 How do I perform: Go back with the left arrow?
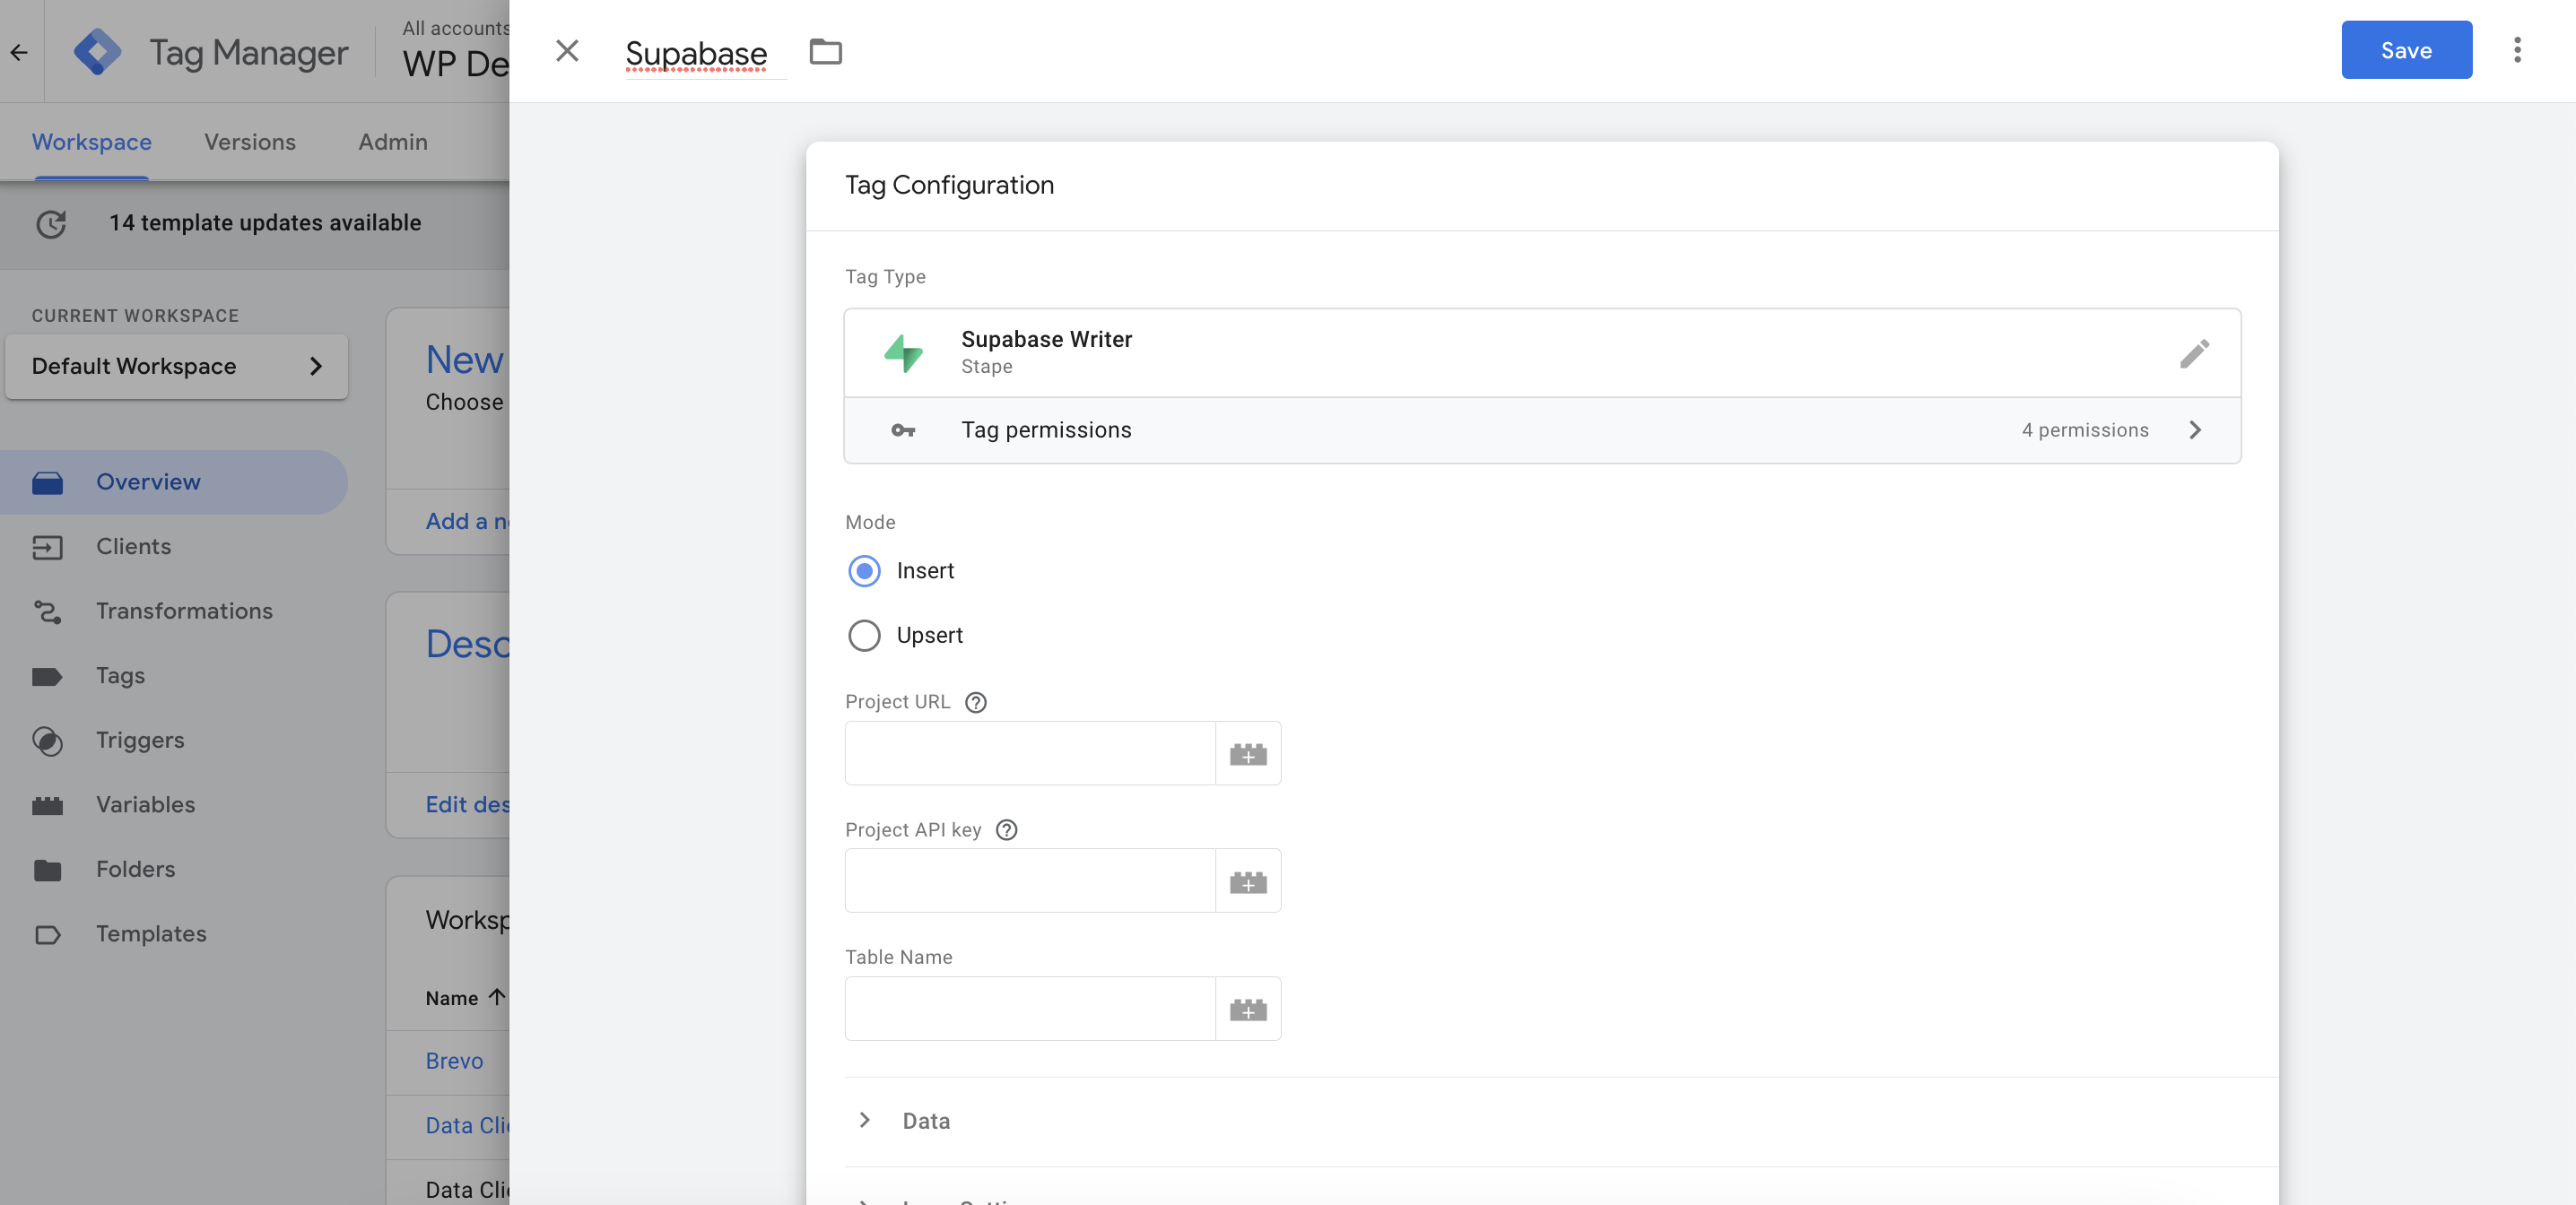tap(19, 52)
